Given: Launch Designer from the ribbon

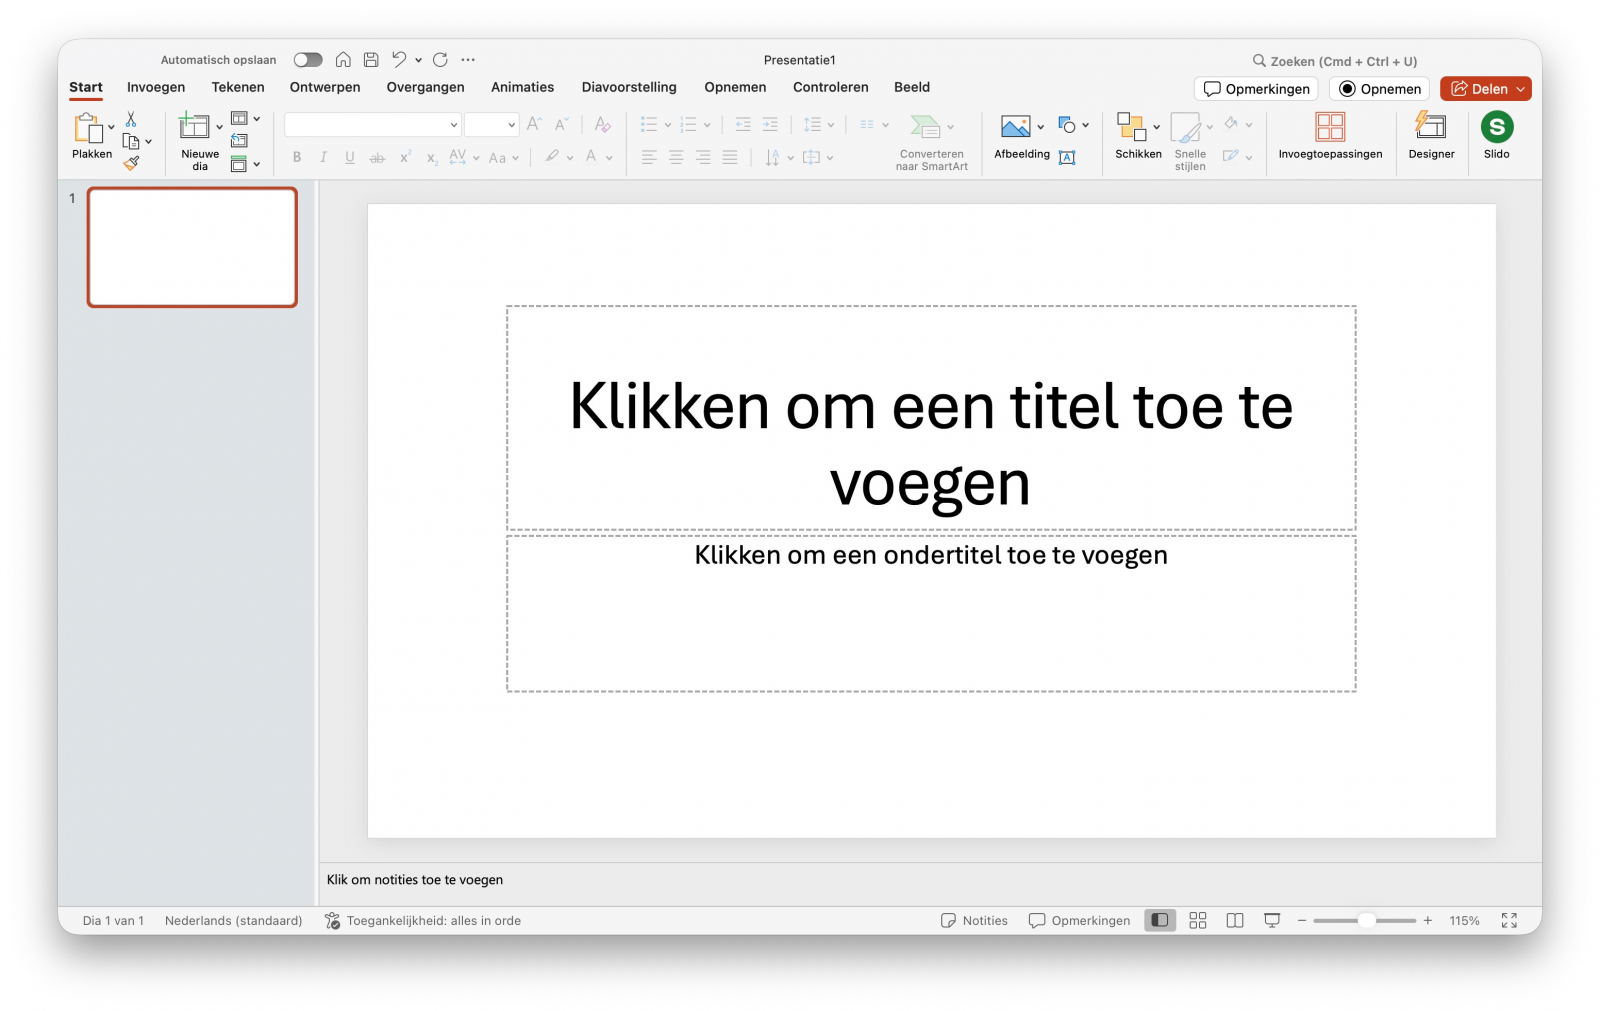Looking at the screenshot, I should tap(1431, 135).
